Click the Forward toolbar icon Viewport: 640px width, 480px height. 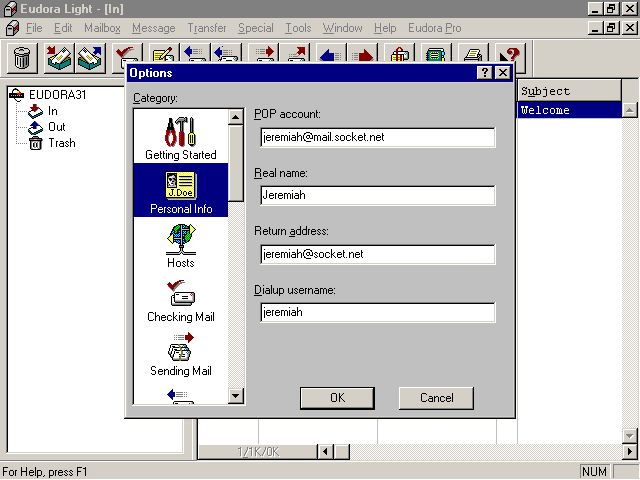pos(264,54)
